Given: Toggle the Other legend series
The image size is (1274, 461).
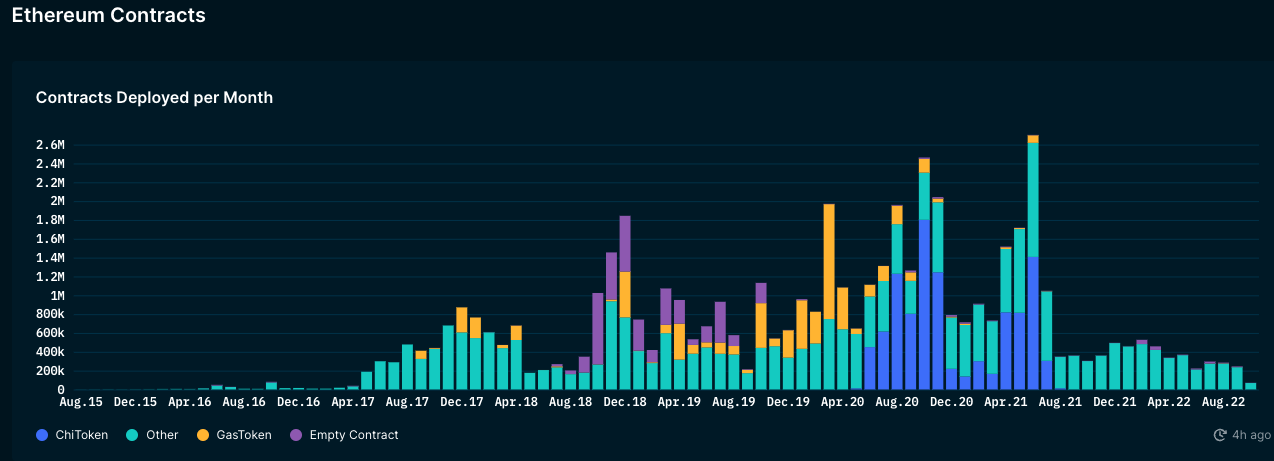Looking at the screenshot, I should tap(150, 435).
